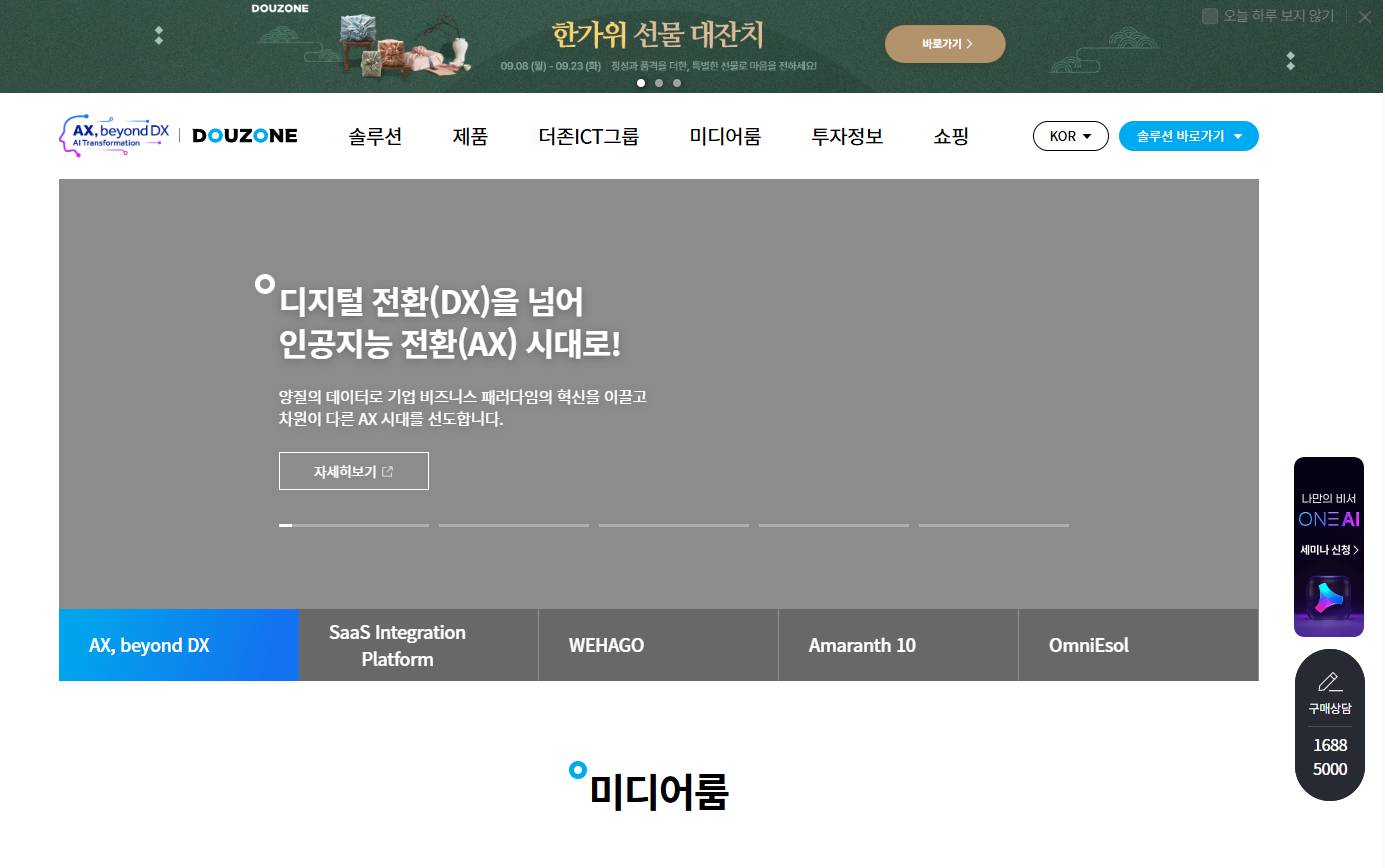This screenshot has width=1385, height=868.
Task: Select second banner pagination dot
Action: point(659,83)
